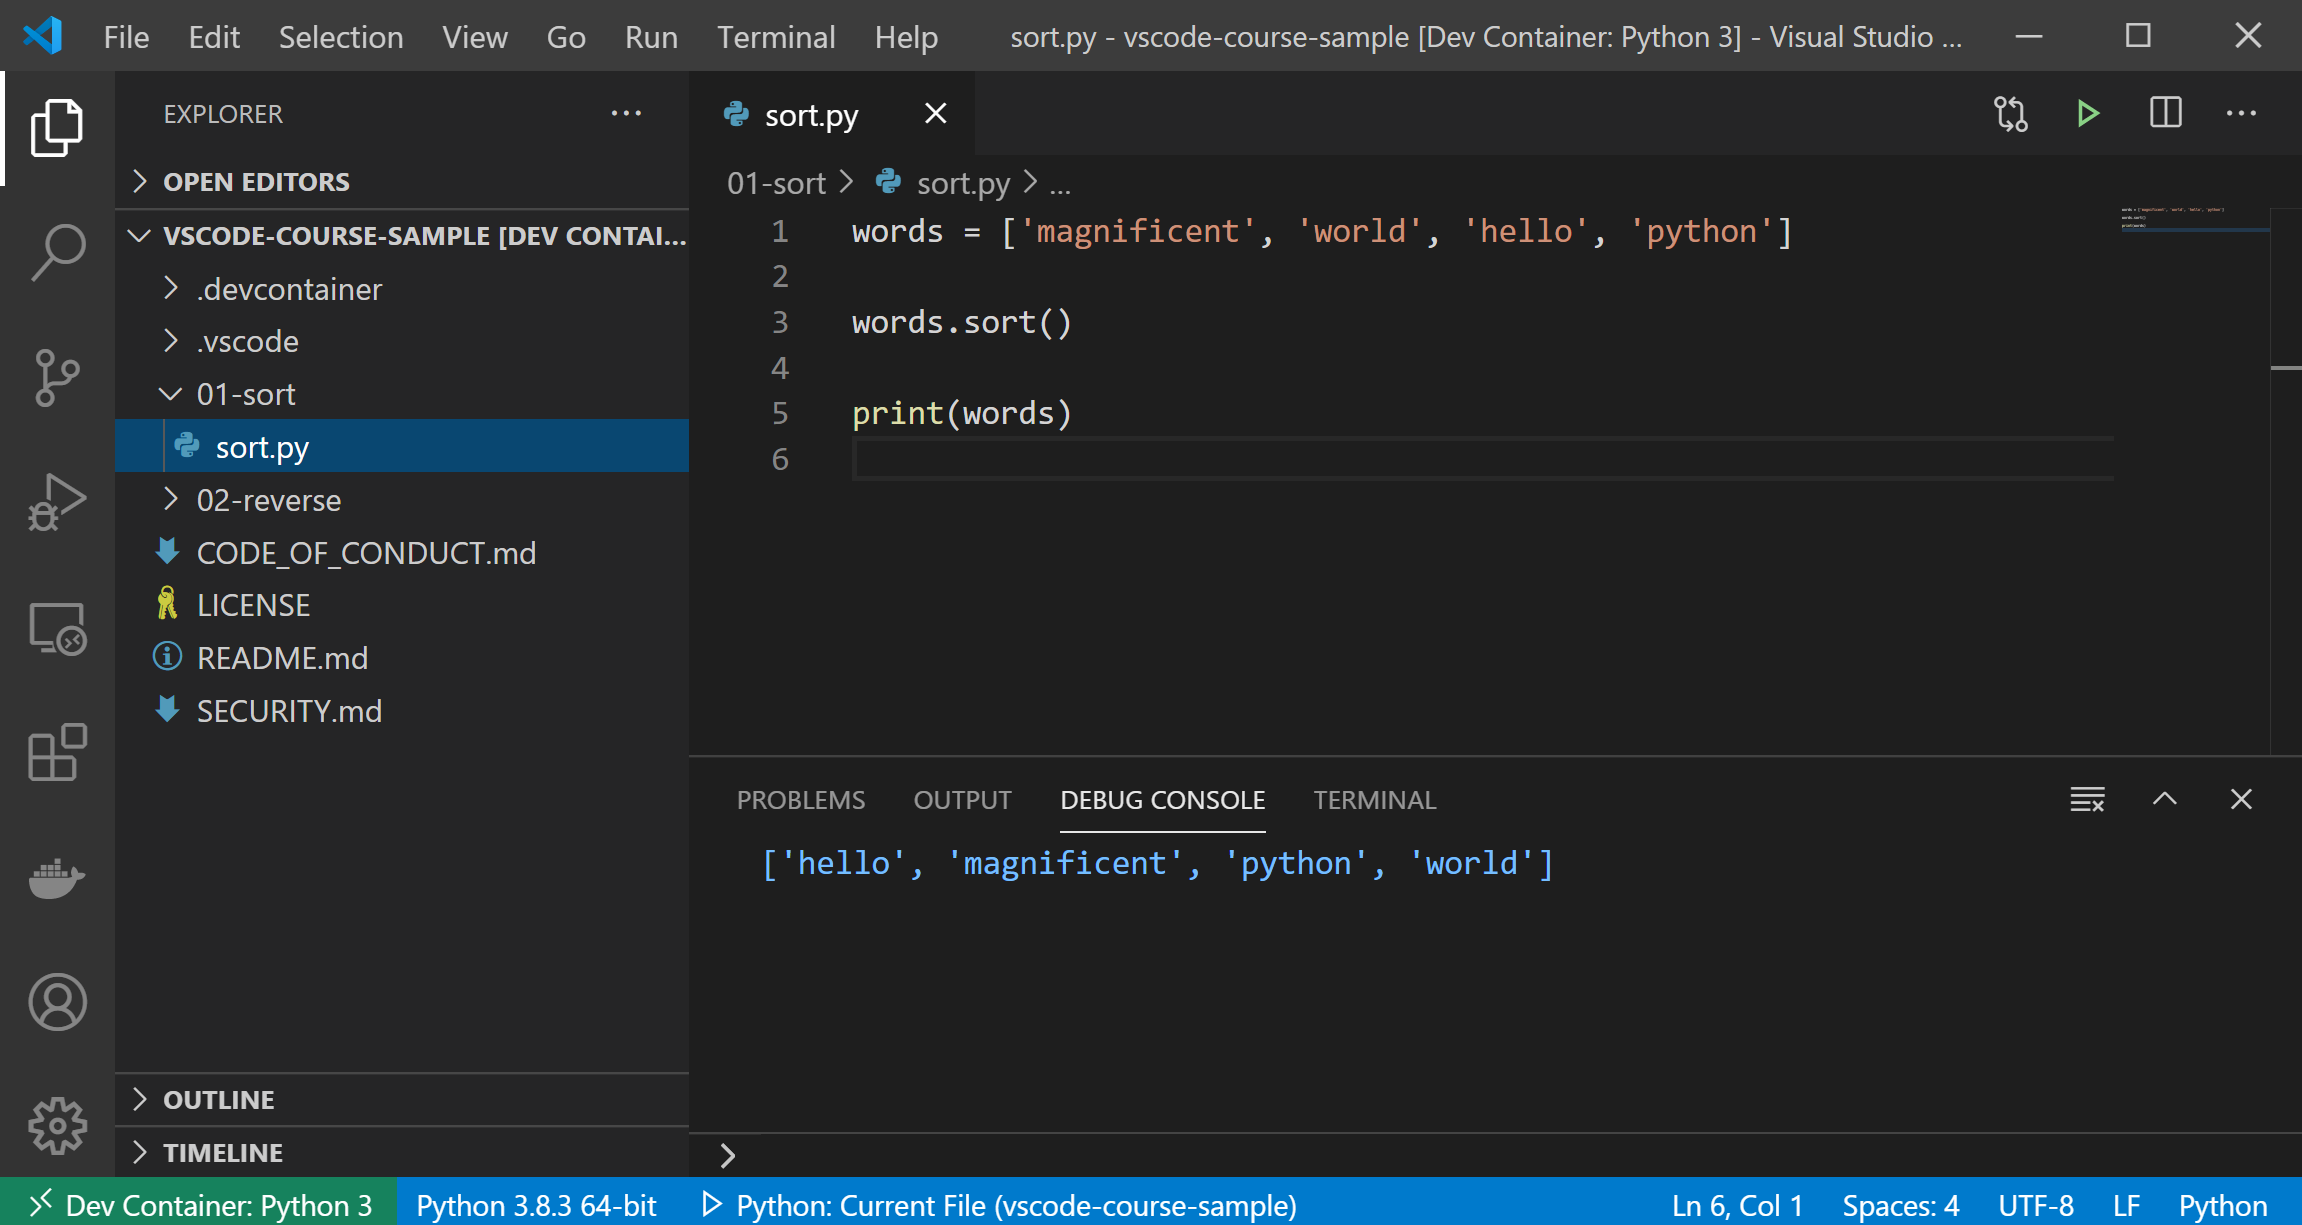Screen dimensions: 2302x1225
Task: Open the Search view icon
Action: [x=57, y=252]
